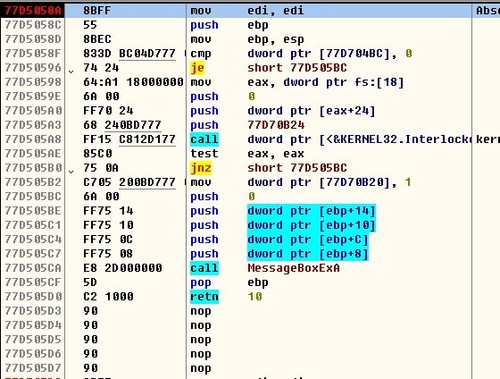Click address 77D50598
500x379 pixels.
33,82
